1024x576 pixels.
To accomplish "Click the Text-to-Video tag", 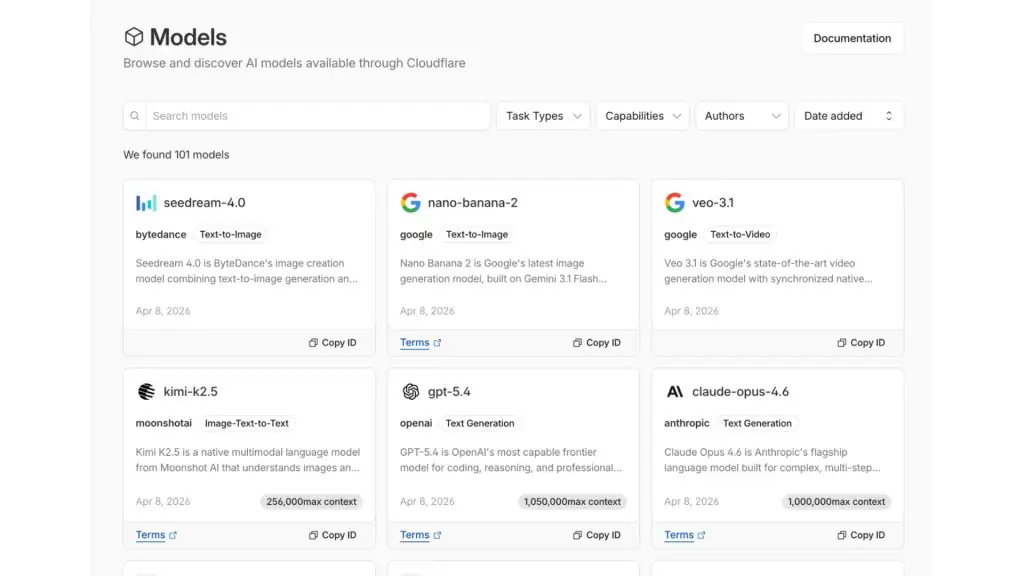I will click(740, 234).
